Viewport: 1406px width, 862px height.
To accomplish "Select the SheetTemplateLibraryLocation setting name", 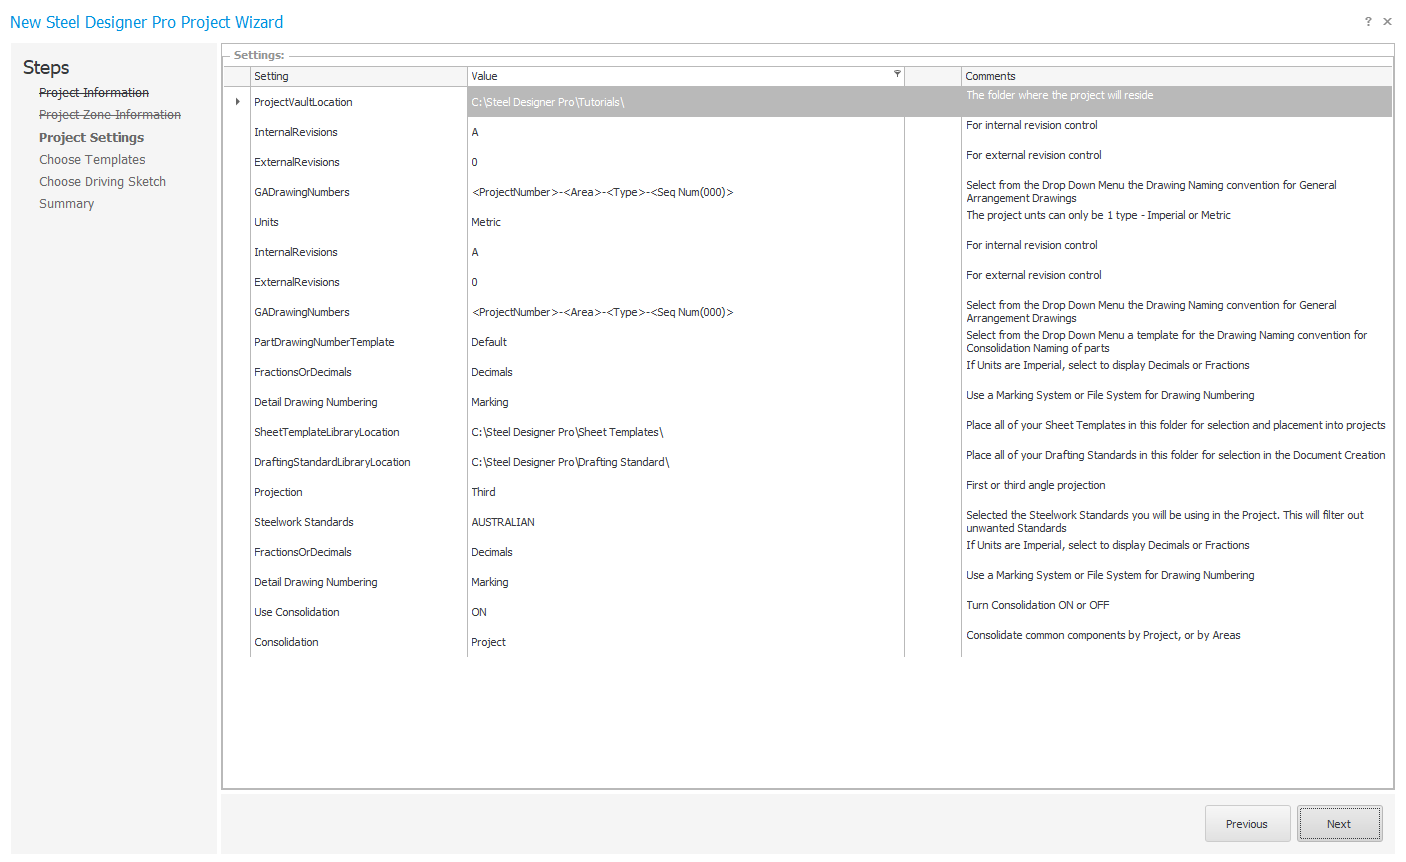I will coord(327,432).
